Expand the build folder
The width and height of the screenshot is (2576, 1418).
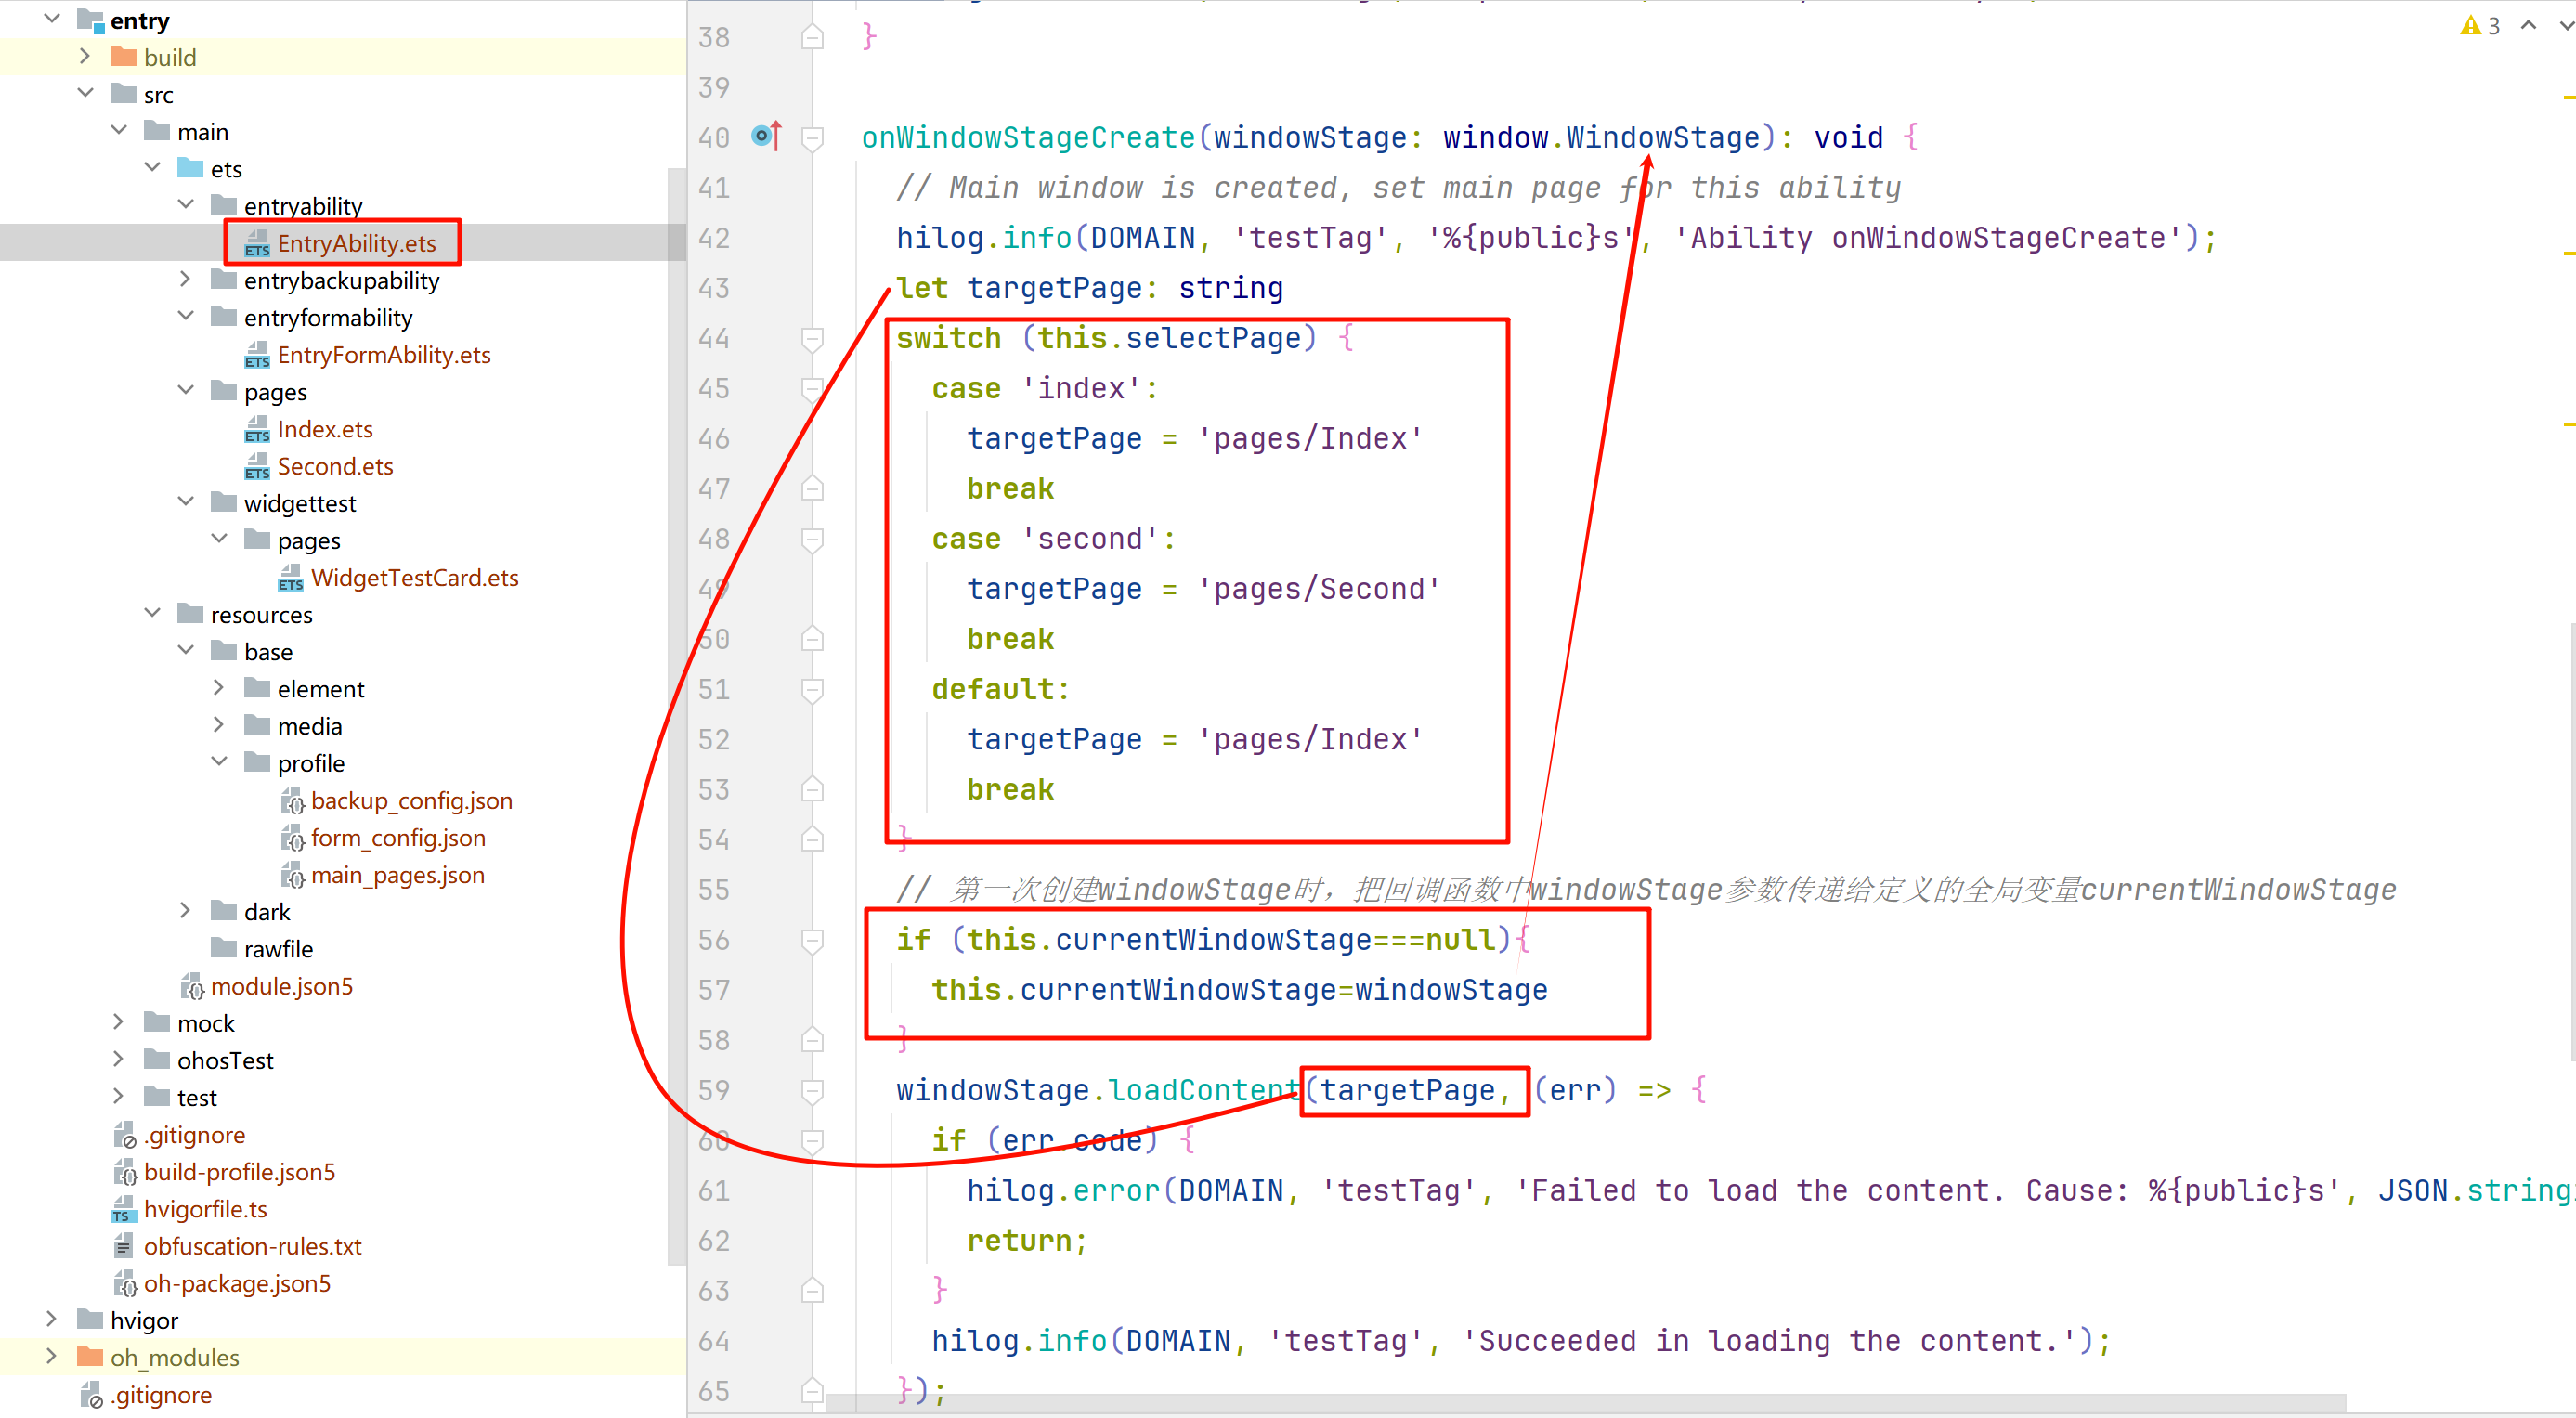coord(85,57)
